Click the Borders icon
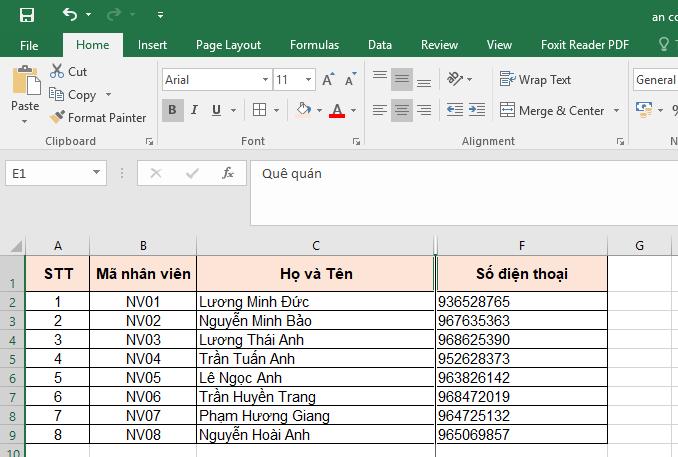The height and width of the screenshot is (457, 678). pos(259,110)
